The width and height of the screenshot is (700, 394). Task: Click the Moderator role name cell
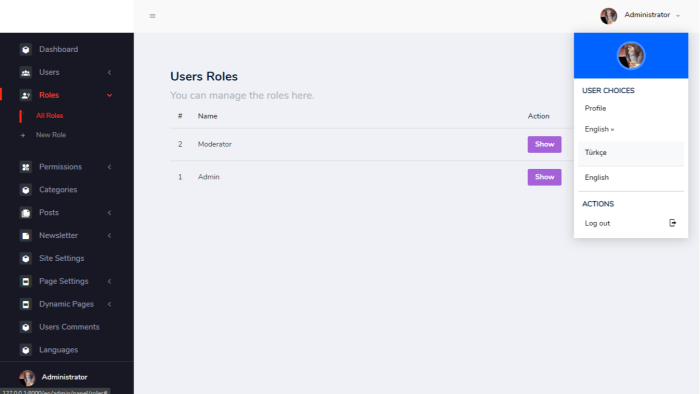coord(215,145)
